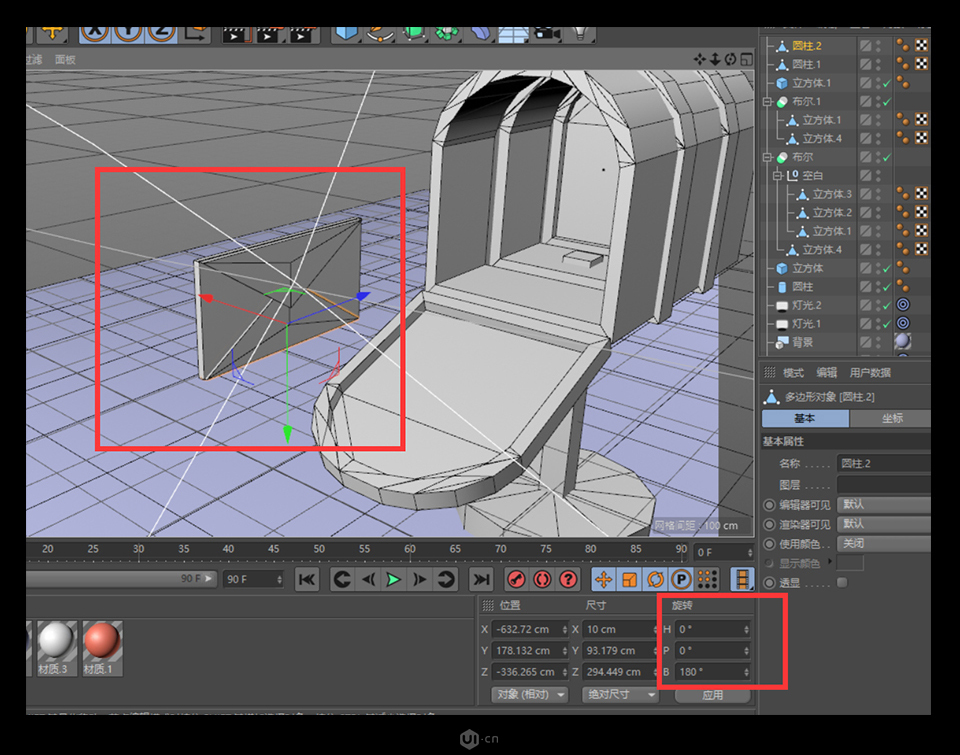The image size is (960, 755).
Task: Collapse the 布尔 object hierarchy
Action: pyautogui.click(x=765, y=156)
